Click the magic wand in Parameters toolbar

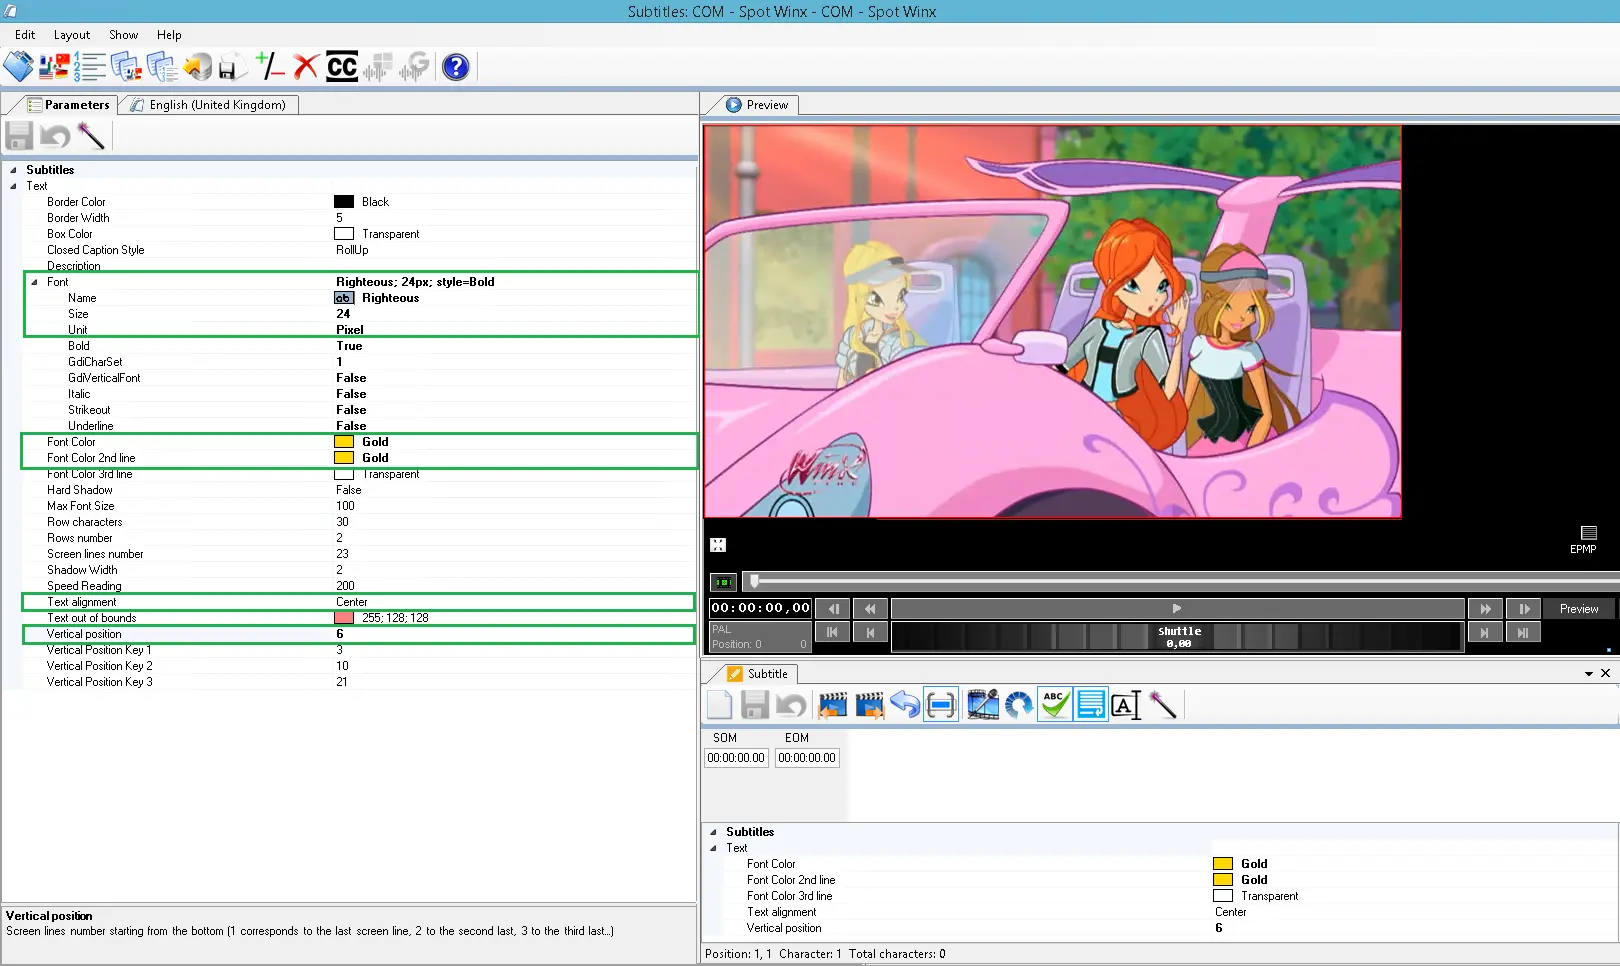[x=91, y=136]
